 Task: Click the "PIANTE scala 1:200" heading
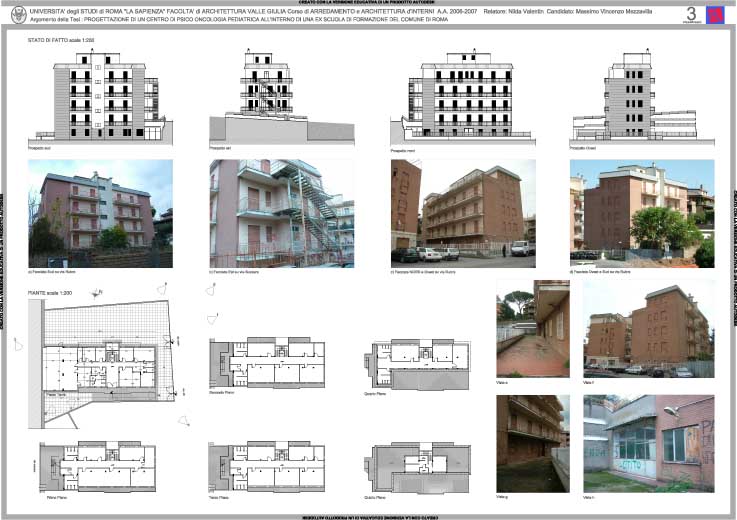pyautogui.click(x=50, y=293)
